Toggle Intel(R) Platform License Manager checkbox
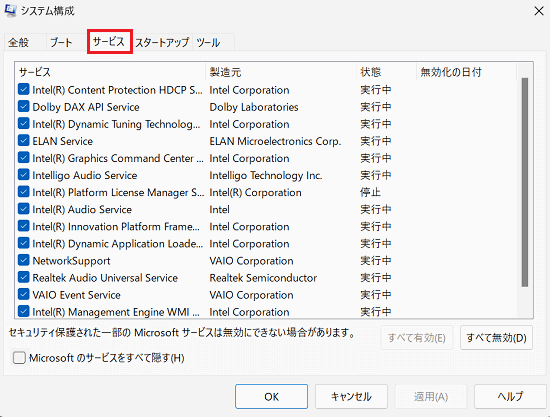Screen dimensions: 550x417 click(x=24, y=192)
